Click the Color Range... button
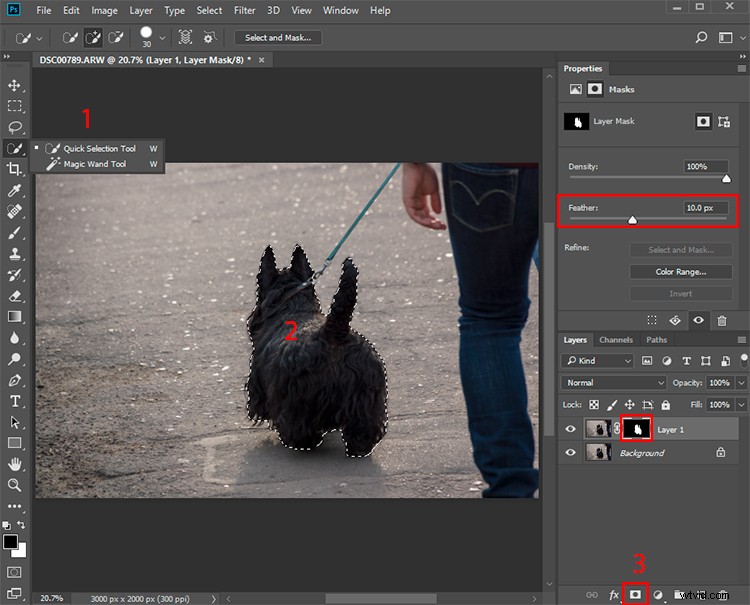This screenshot has height=605, width=750. pos(681,272)
